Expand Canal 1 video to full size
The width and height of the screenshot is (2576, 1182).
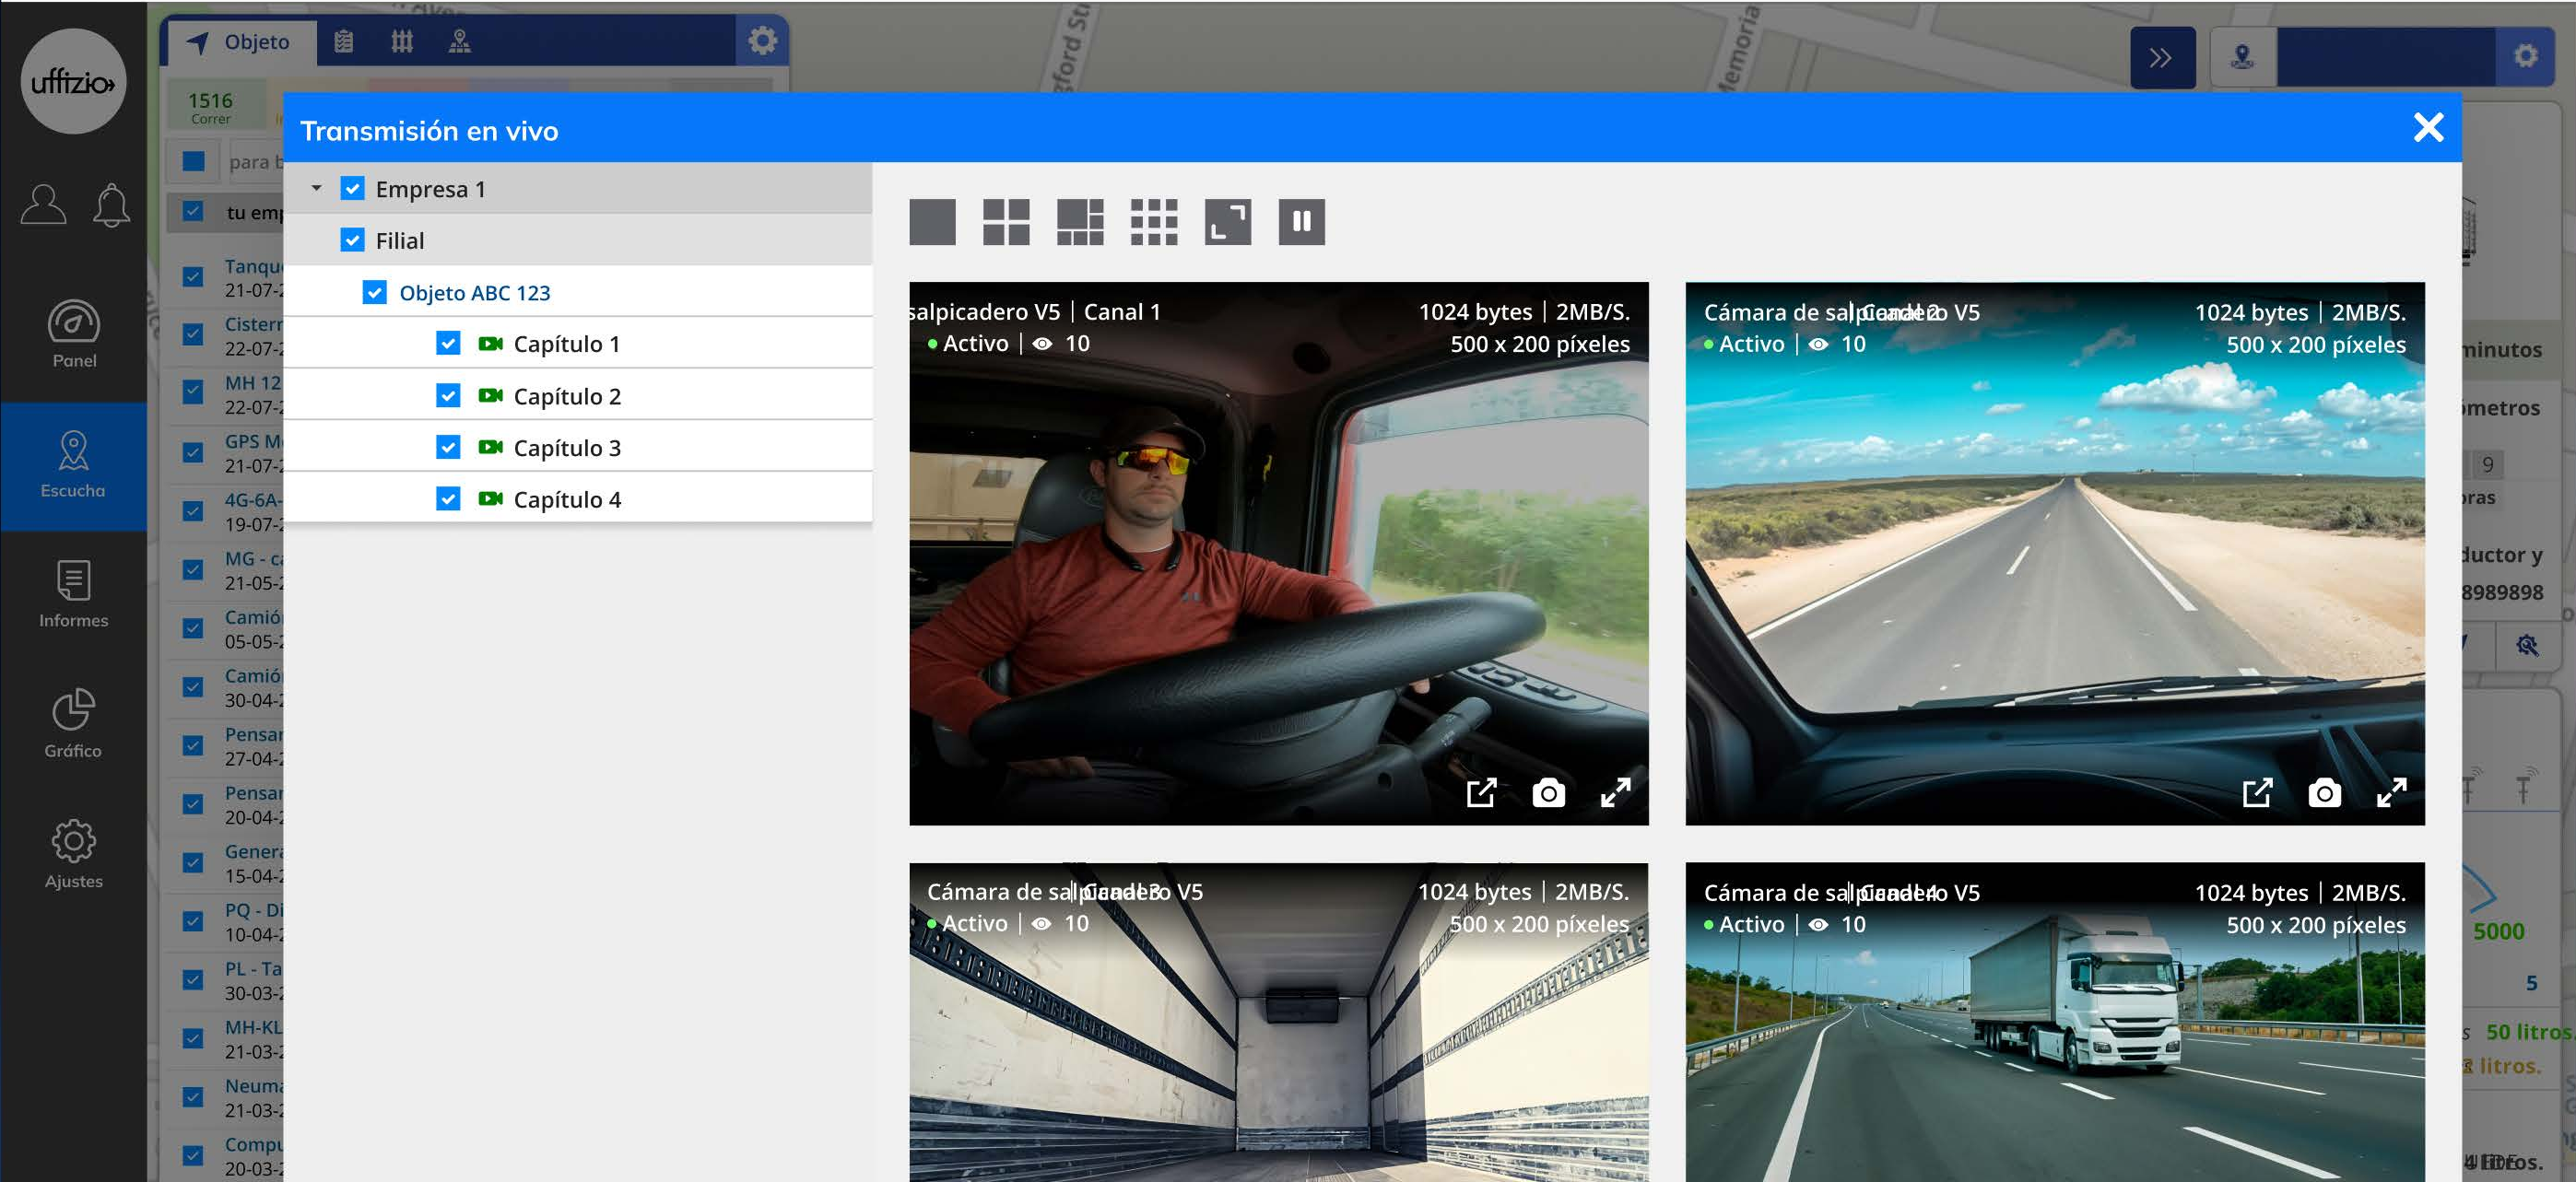tap(1615, 793)
